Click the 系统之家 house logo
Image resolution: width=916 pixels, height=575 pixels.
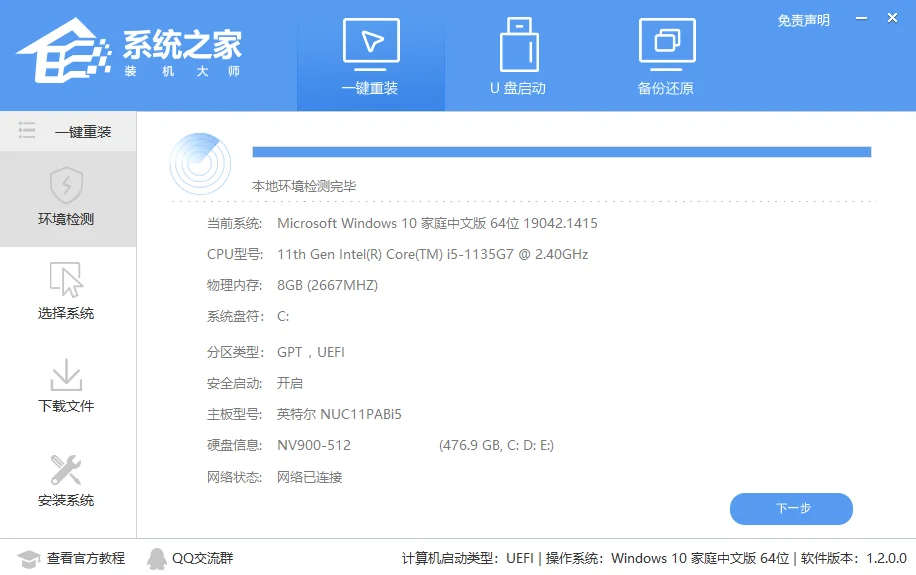(x=63, y=50)
